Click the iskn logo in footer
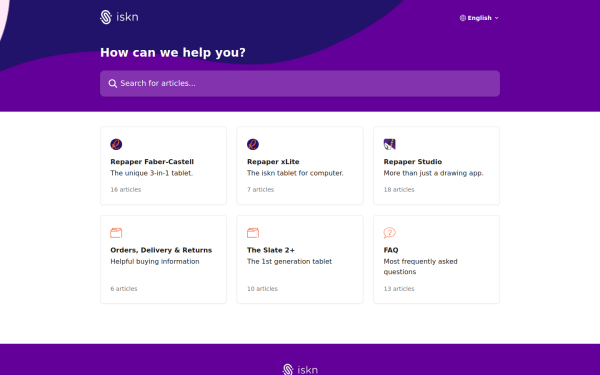The width and height of the screenshot is (600, 375). (300, 369)
